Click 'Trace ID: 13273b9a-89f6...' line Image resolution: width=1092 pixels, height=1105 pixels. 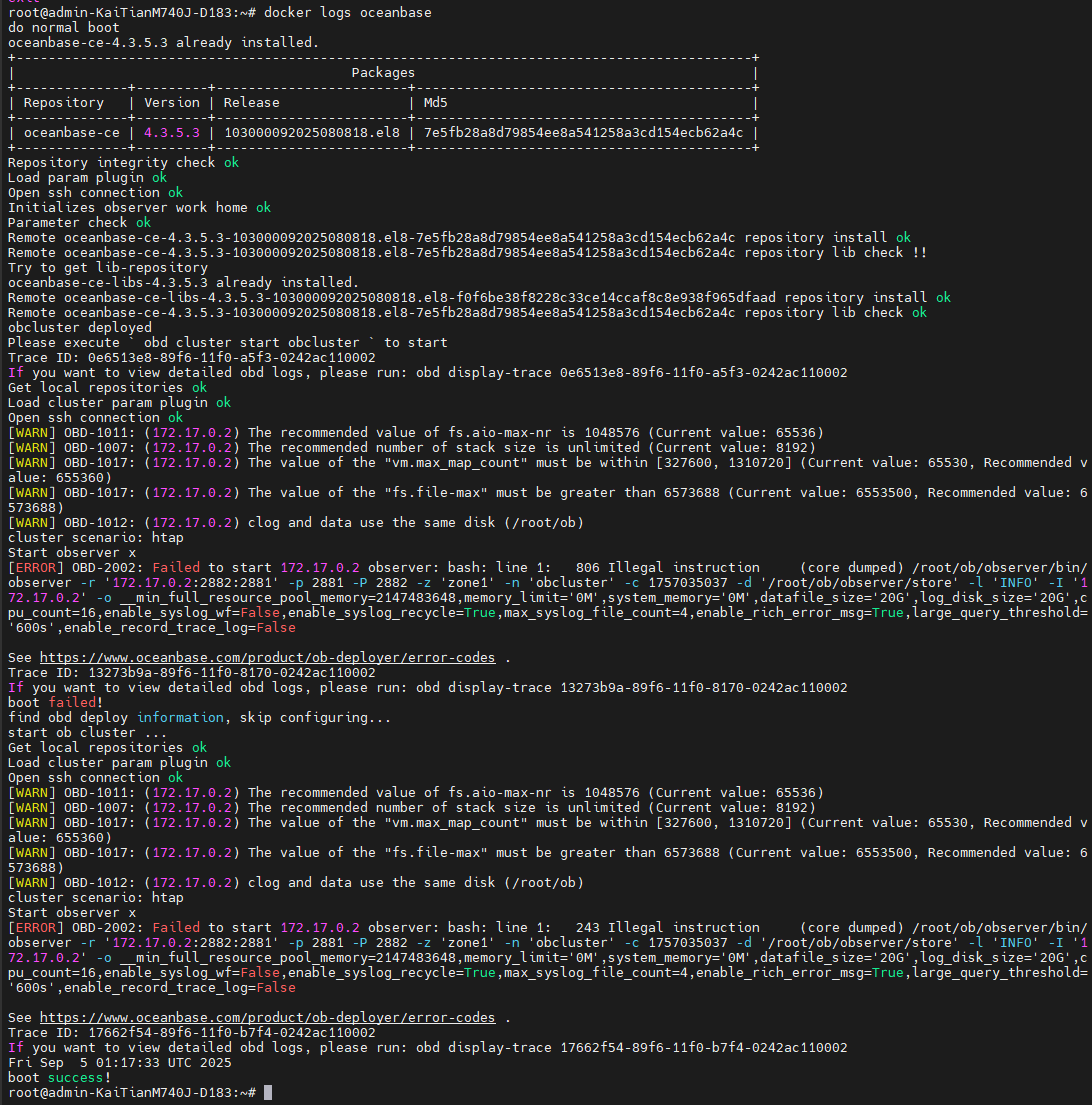192,672
